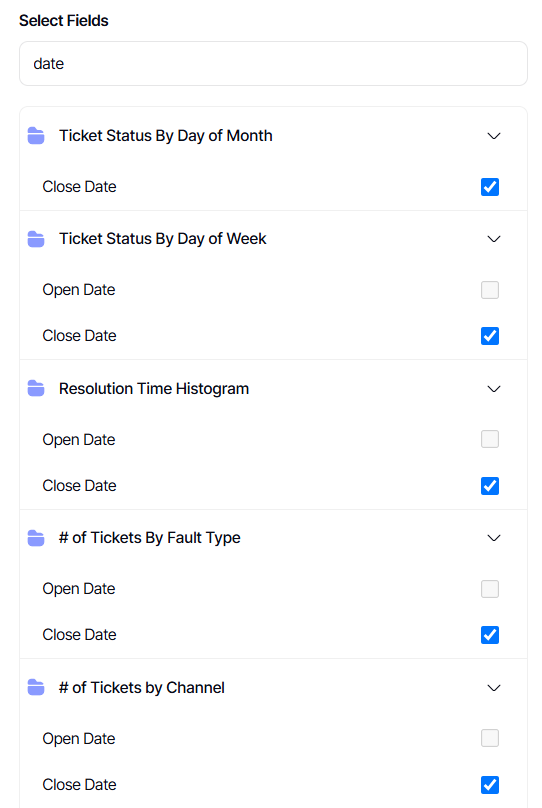Uncheck Close Date under Ticket Status By Day of Week

click(490, 336)
